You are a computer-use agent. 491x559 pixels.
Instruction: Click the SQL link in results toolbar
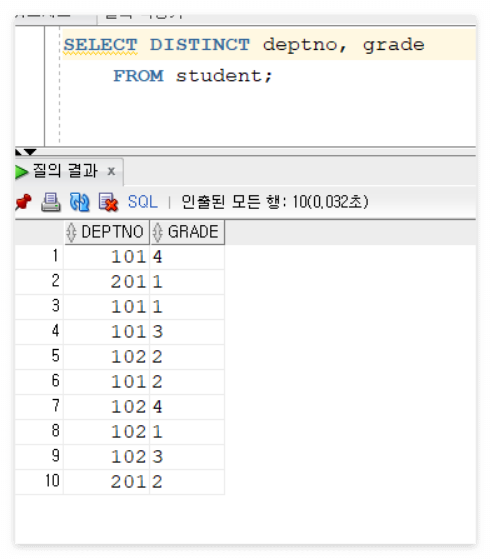[x=143, y=202]
